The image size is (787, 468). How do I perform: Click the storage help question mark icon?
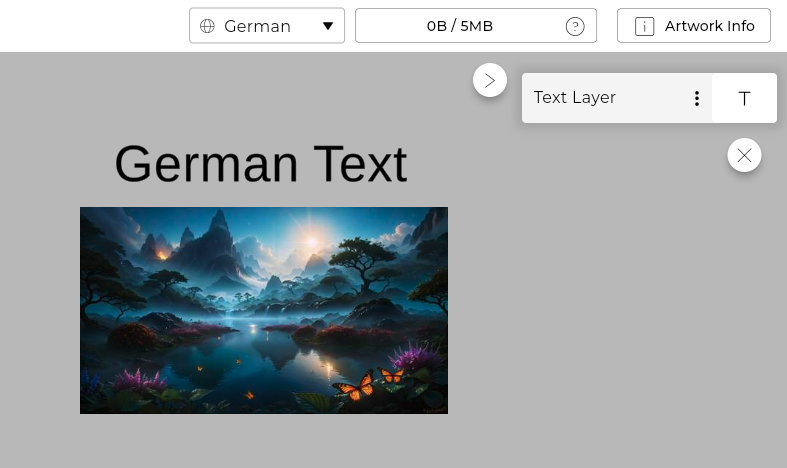[575, 26]
